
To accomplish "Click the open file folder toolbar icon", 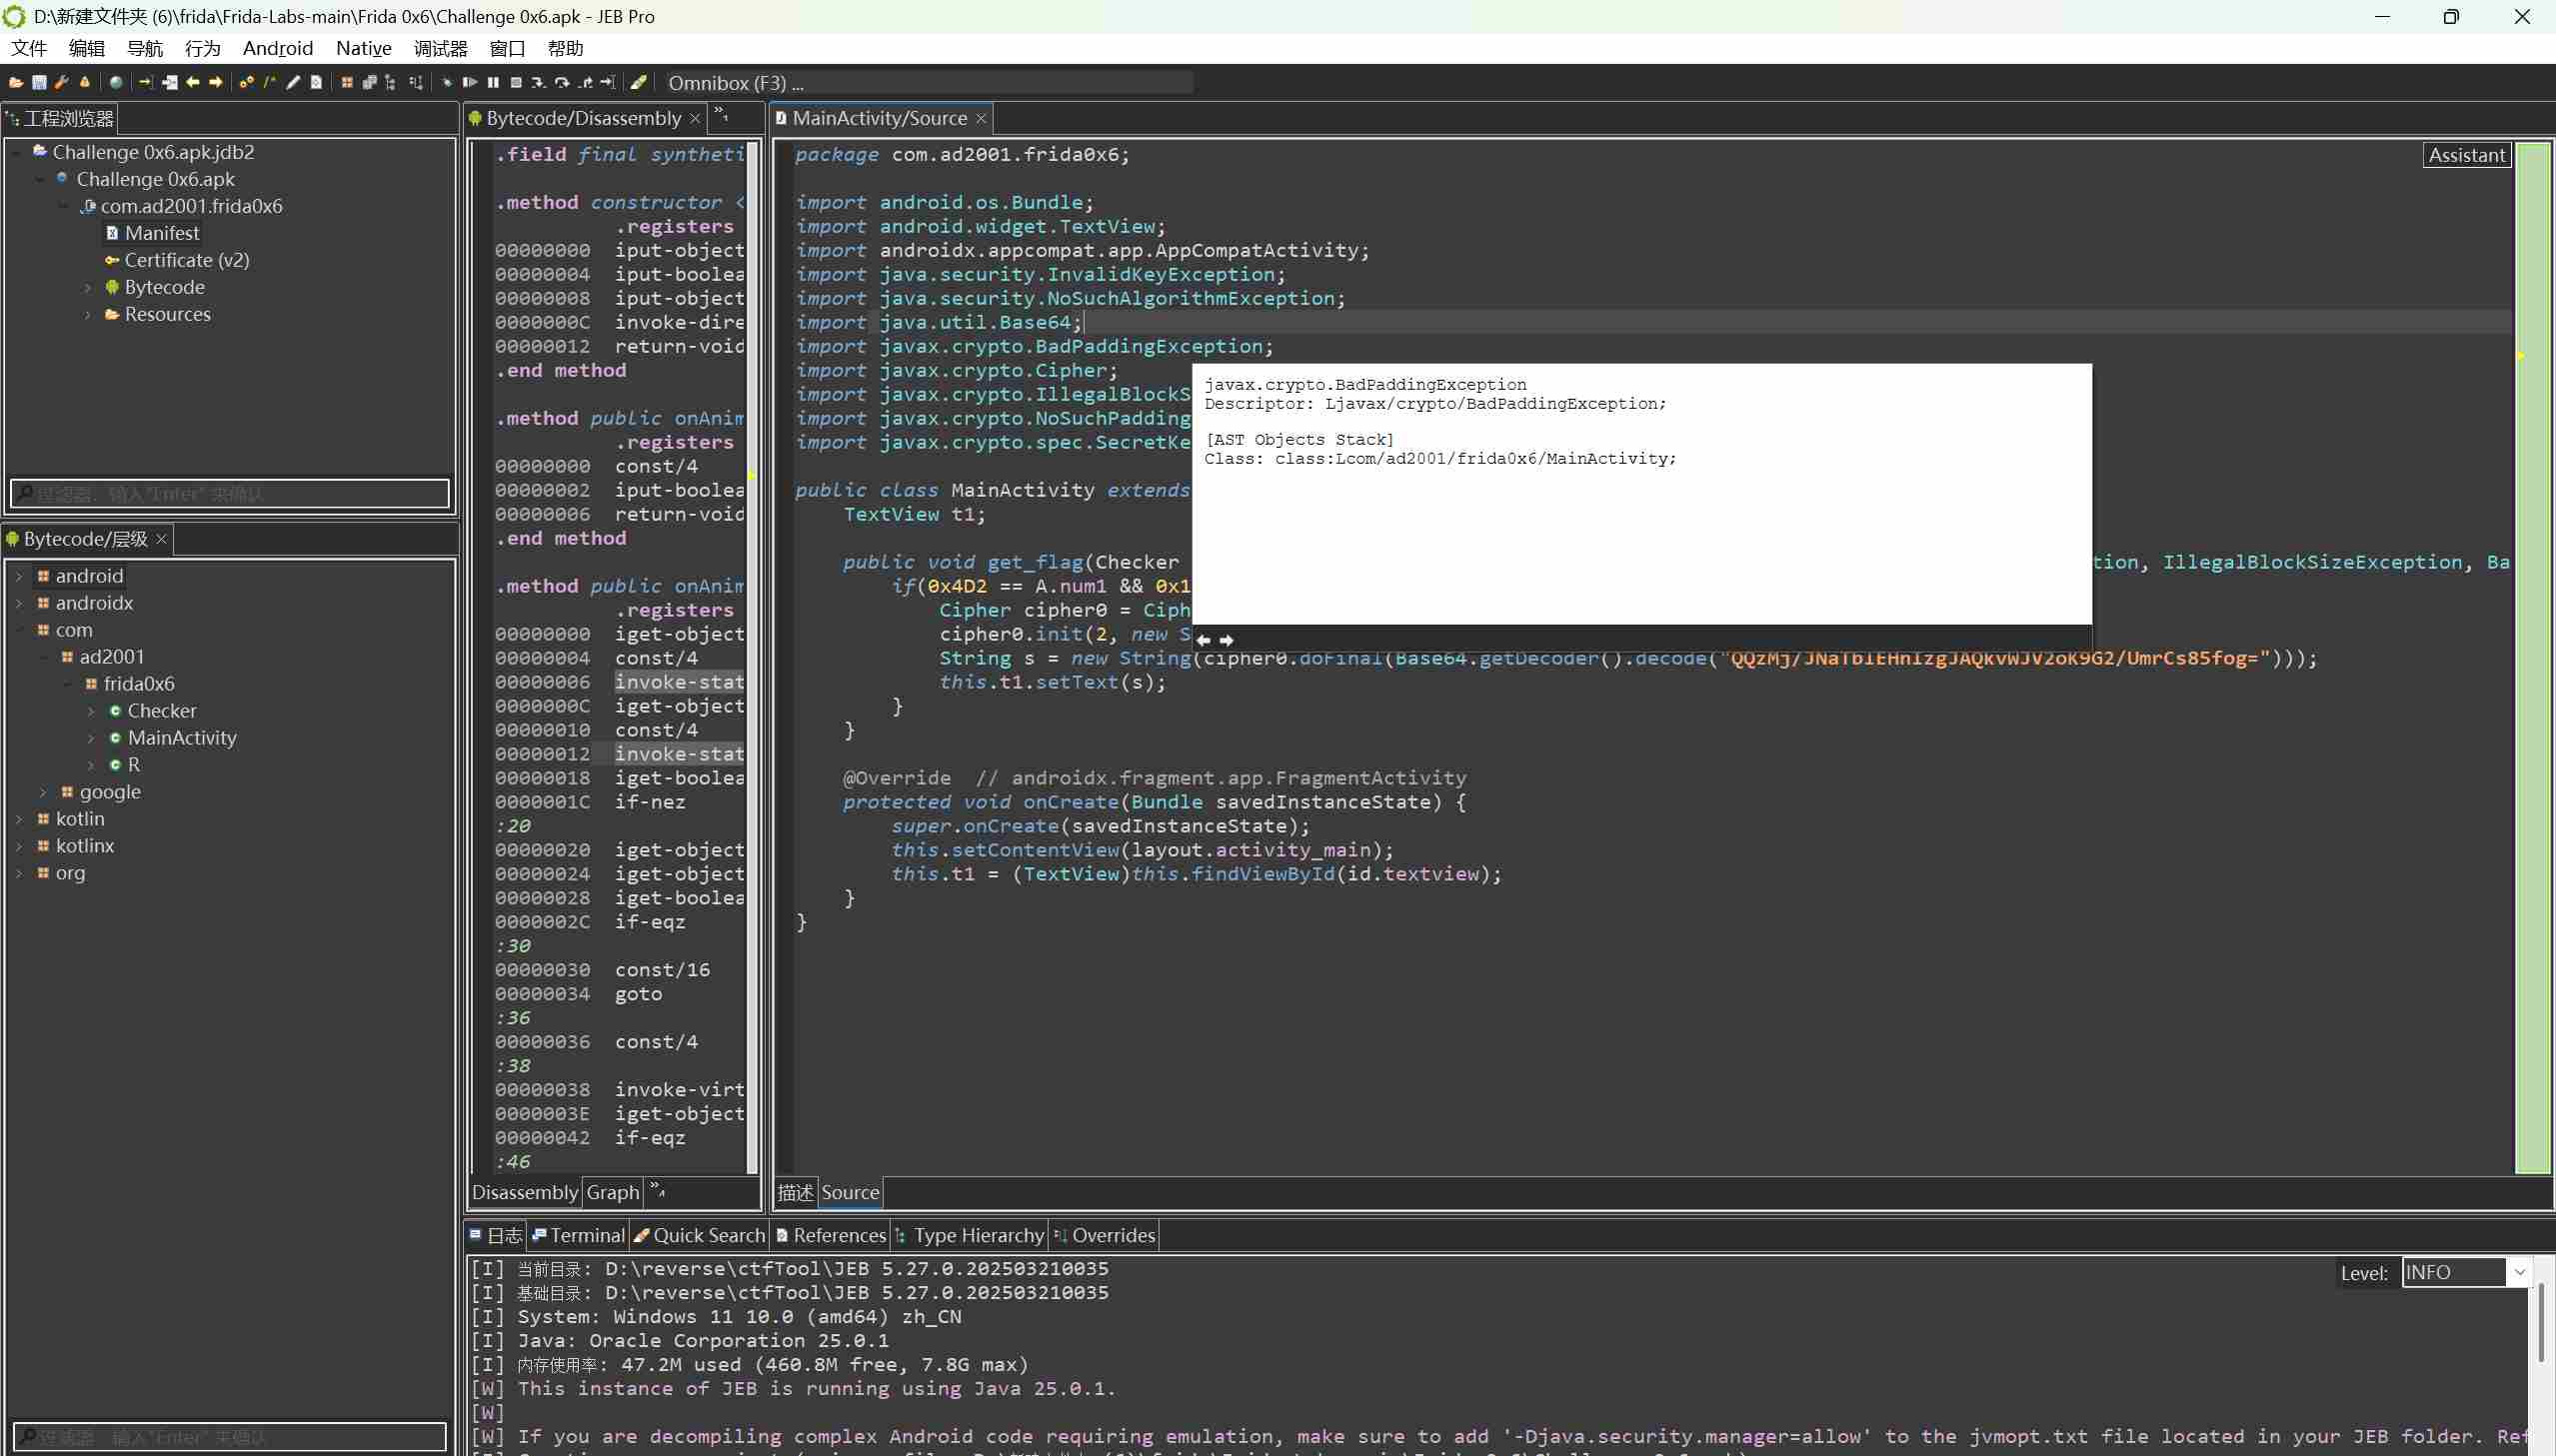I will [16, 82].
